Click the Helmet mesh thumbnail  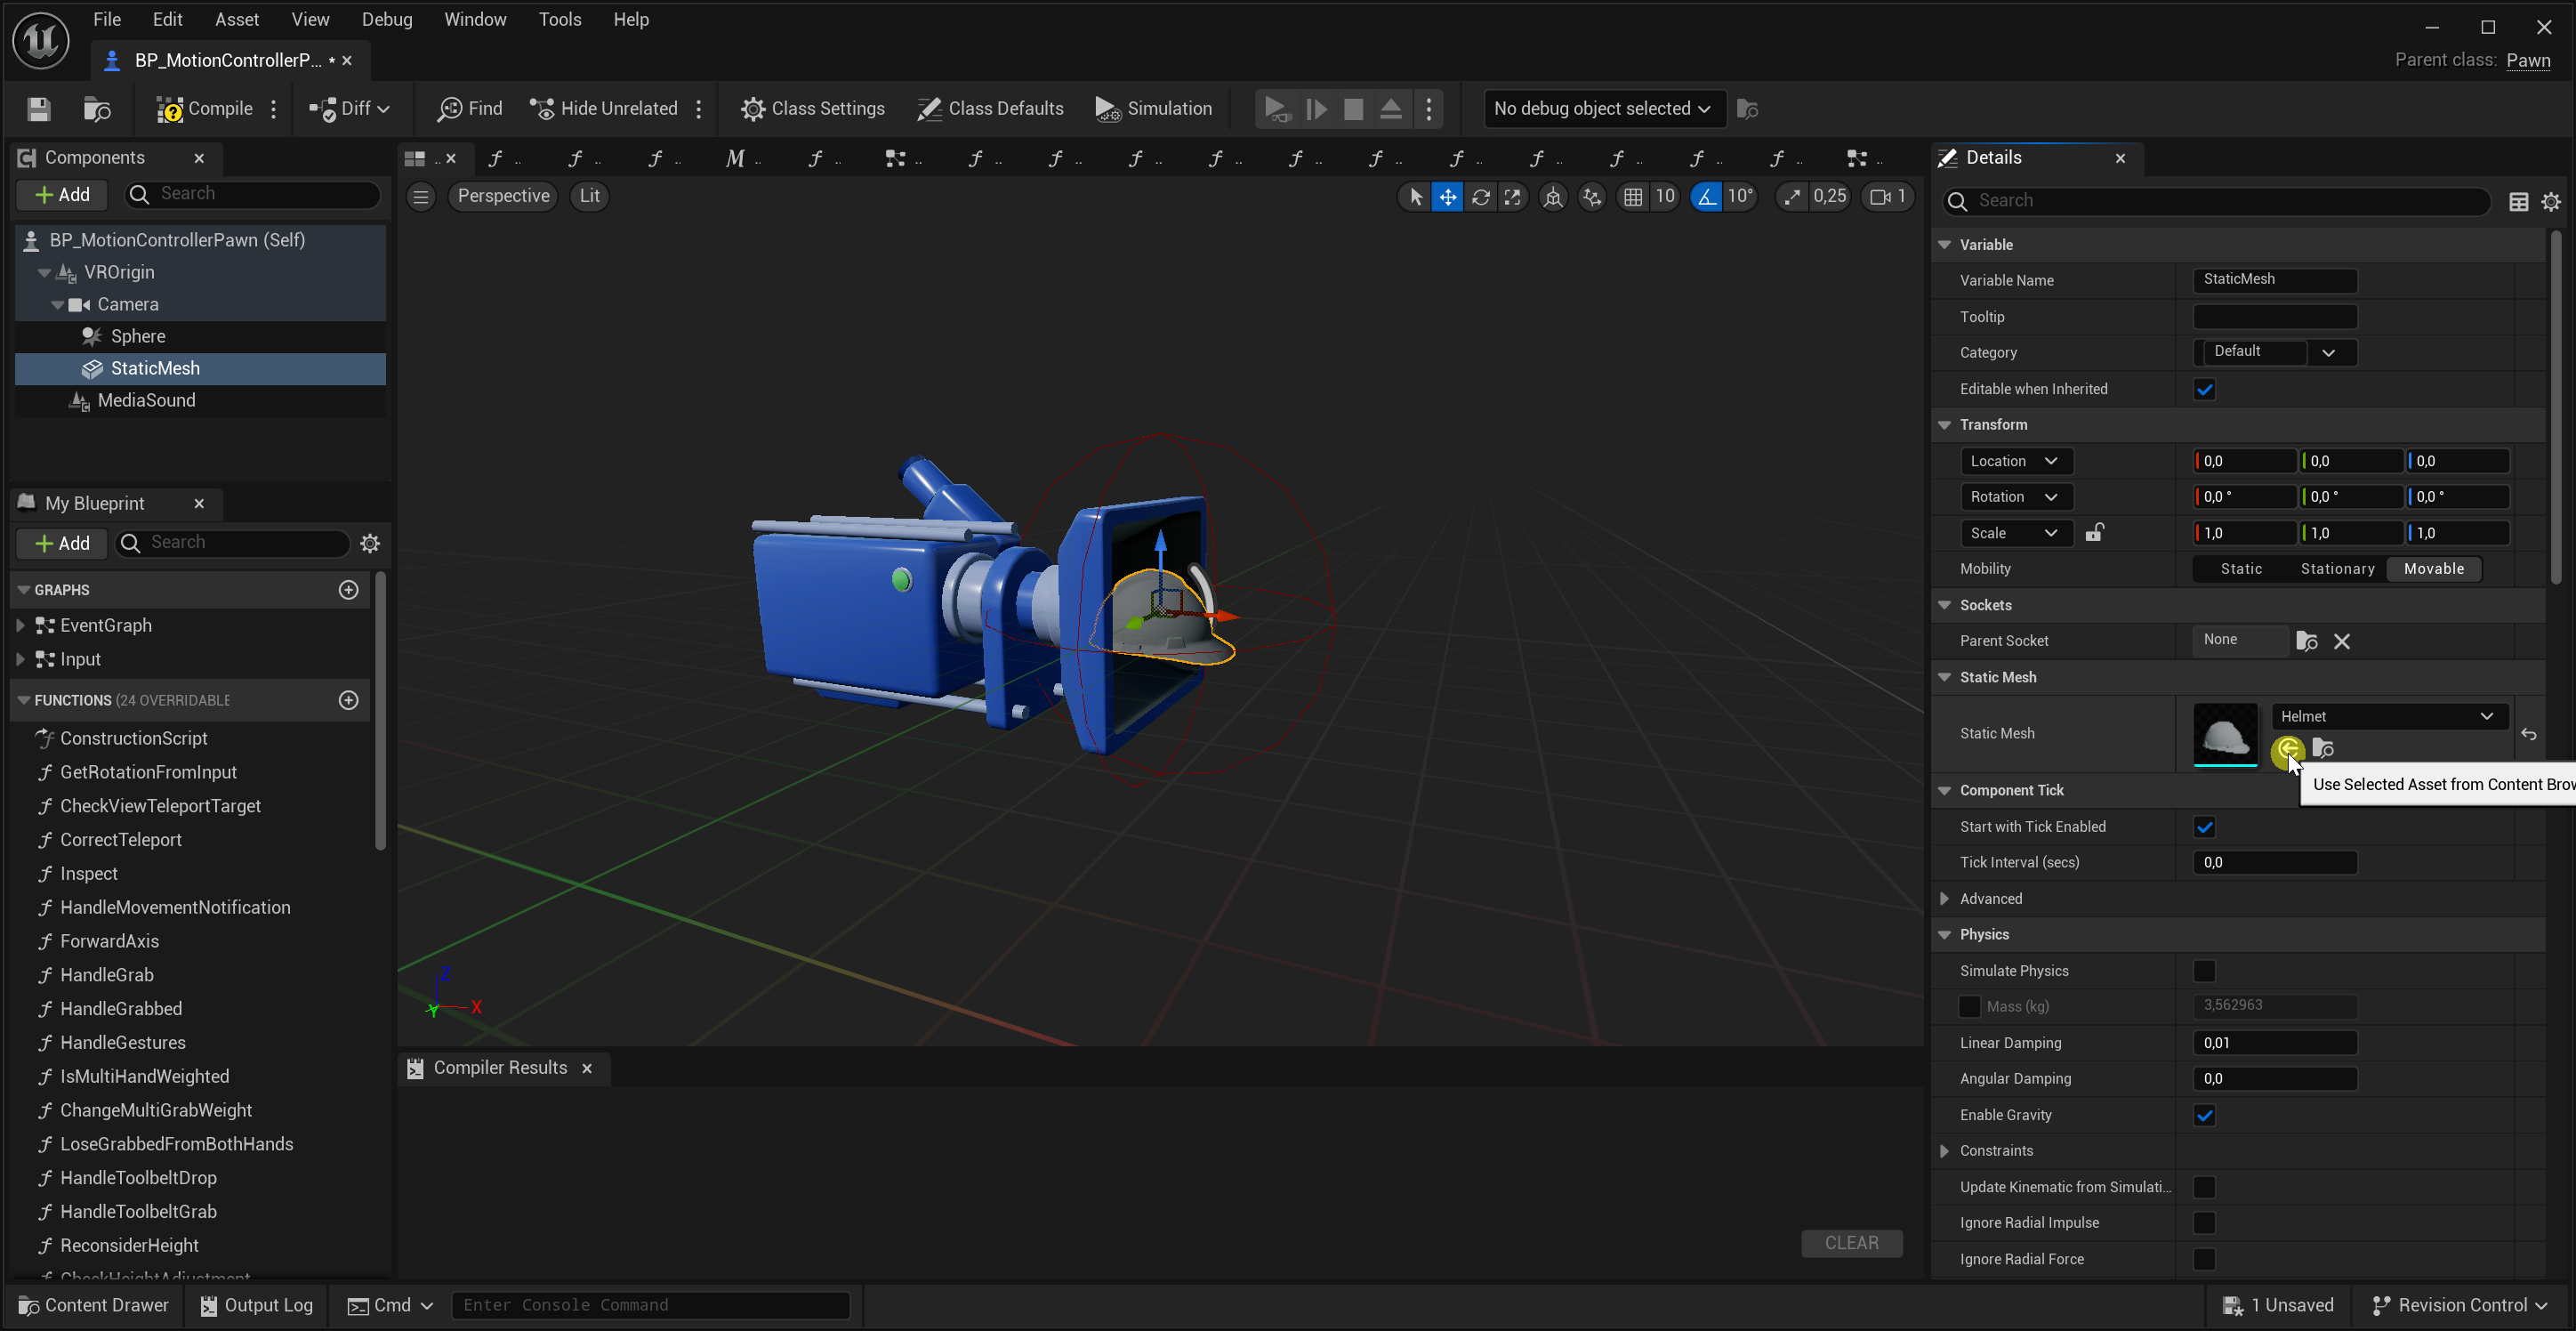tap(2224, 735)
